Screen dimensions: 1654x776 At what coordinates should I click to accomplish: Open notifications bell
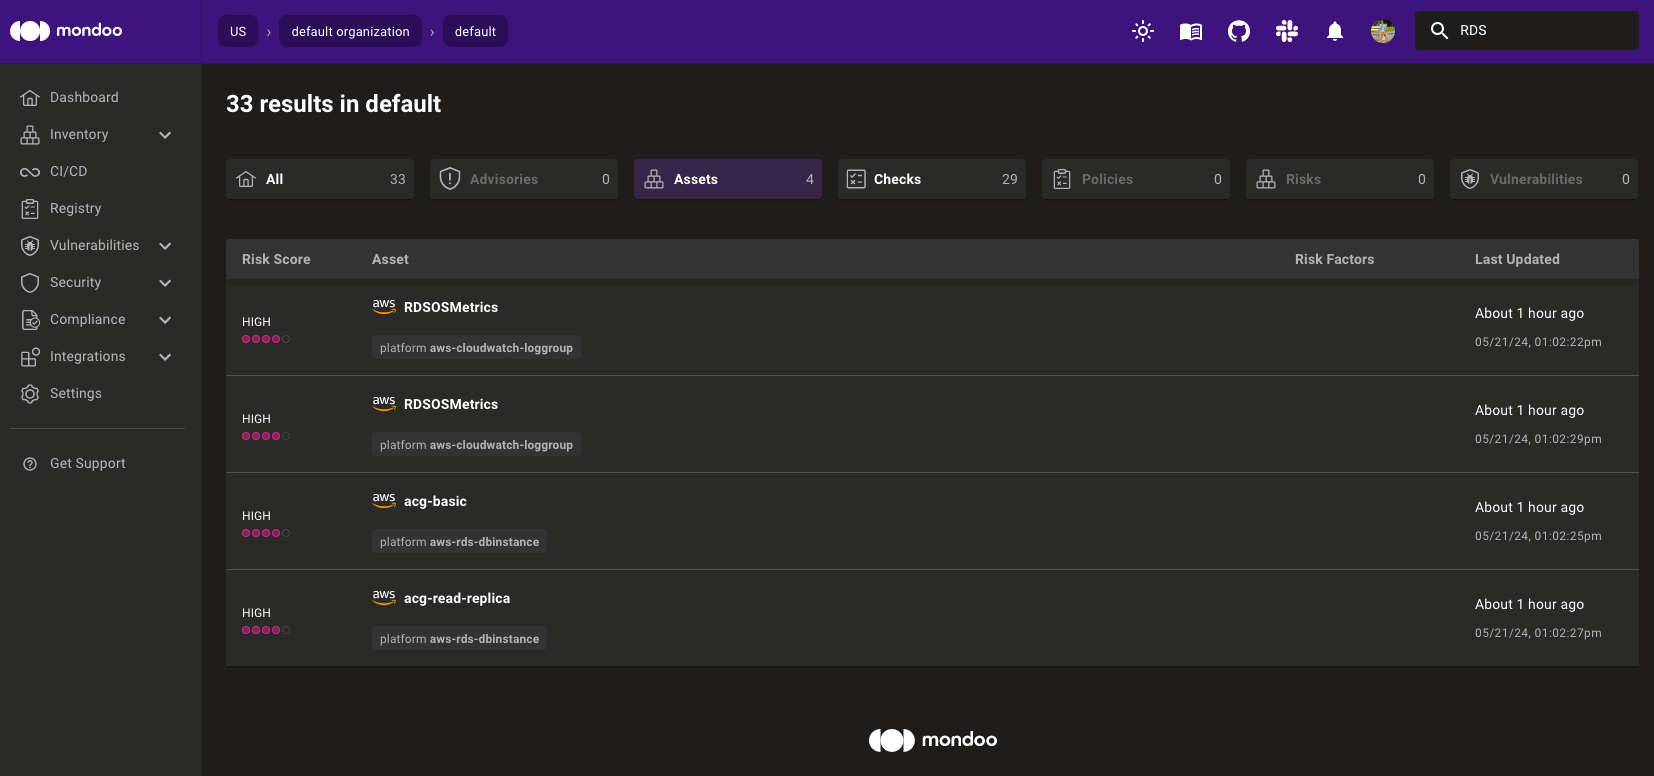(1335, 31)
